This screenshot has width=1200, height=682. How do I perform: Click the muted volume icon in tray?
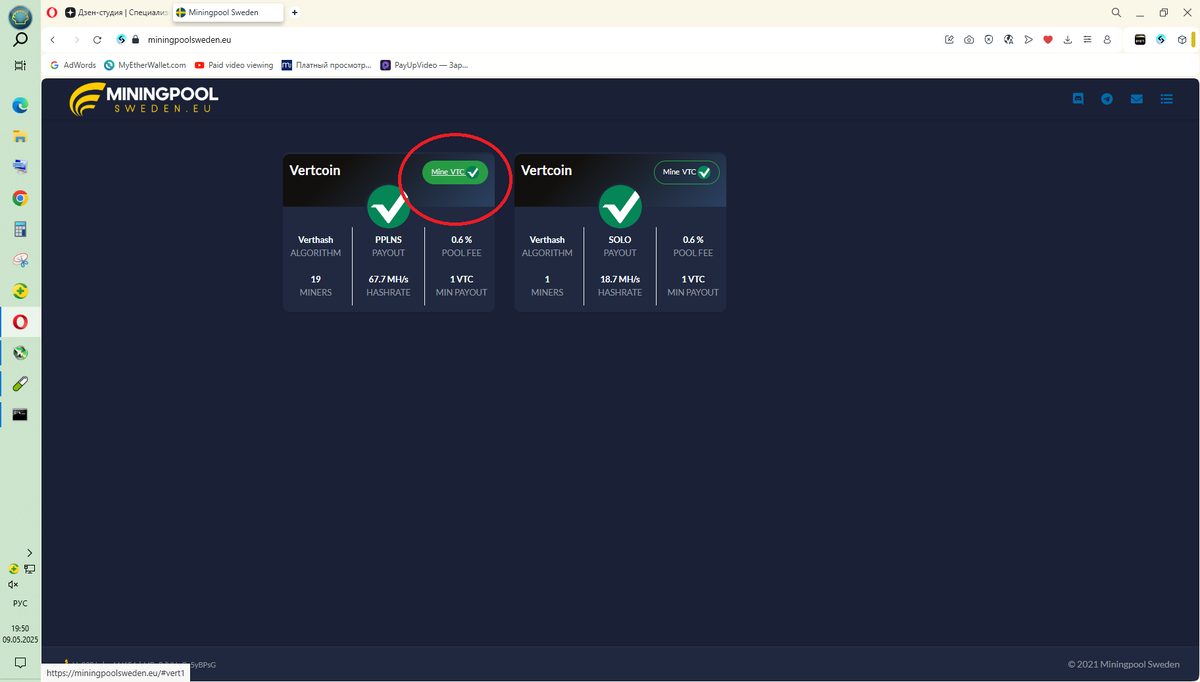13,584
